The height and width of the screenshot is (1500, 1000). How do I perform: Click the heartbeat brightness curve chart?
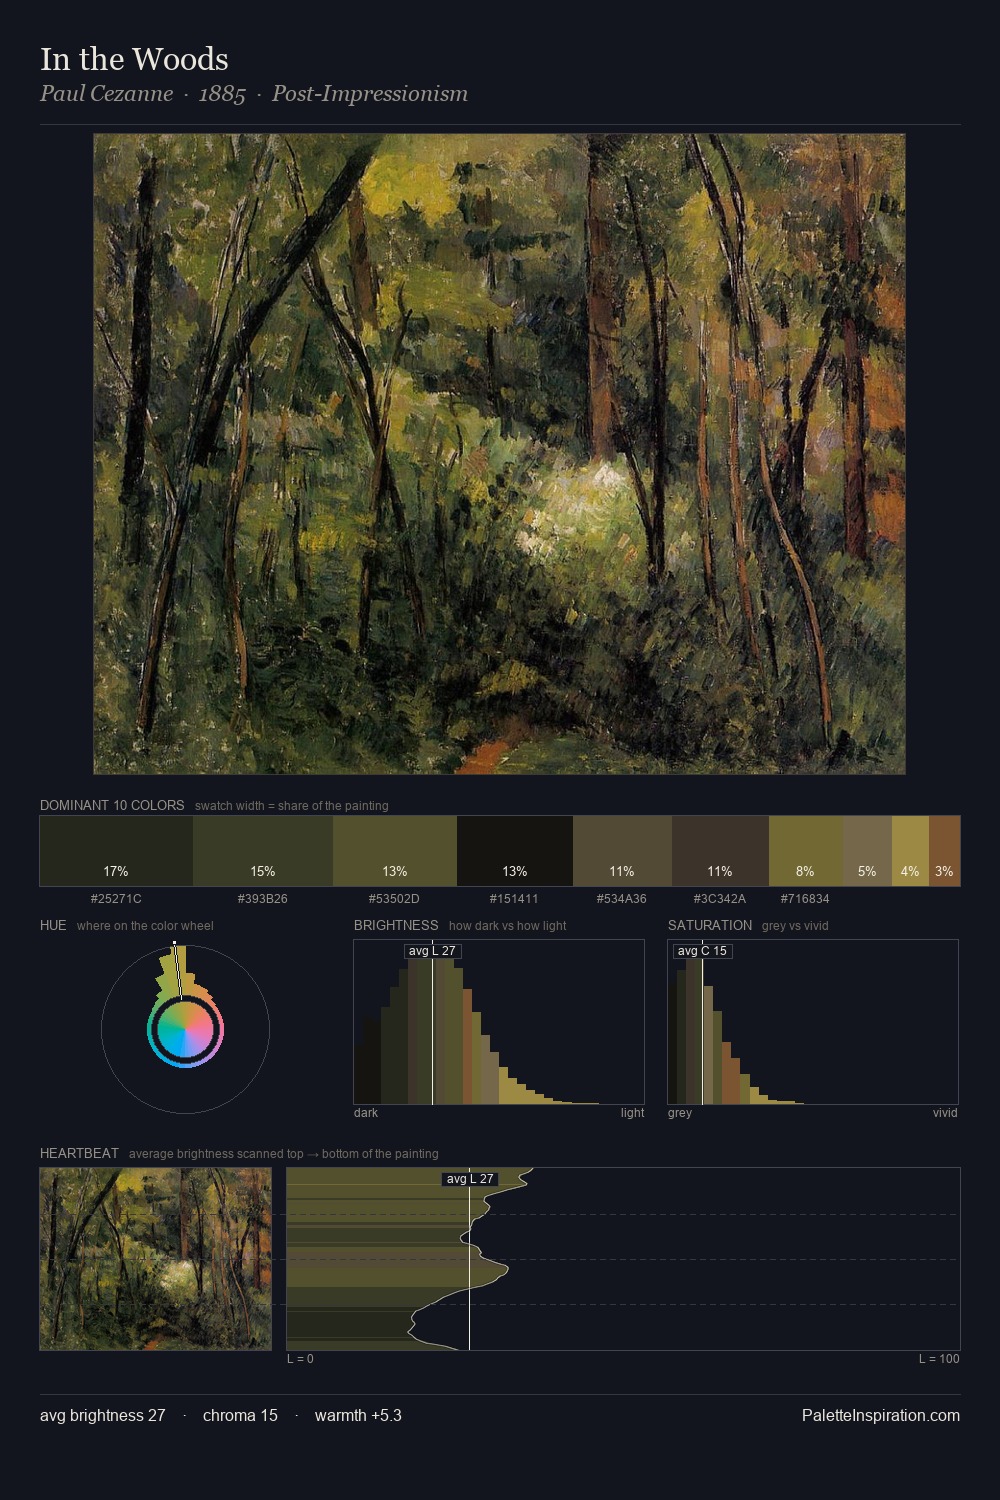(x=623, y=1259)
